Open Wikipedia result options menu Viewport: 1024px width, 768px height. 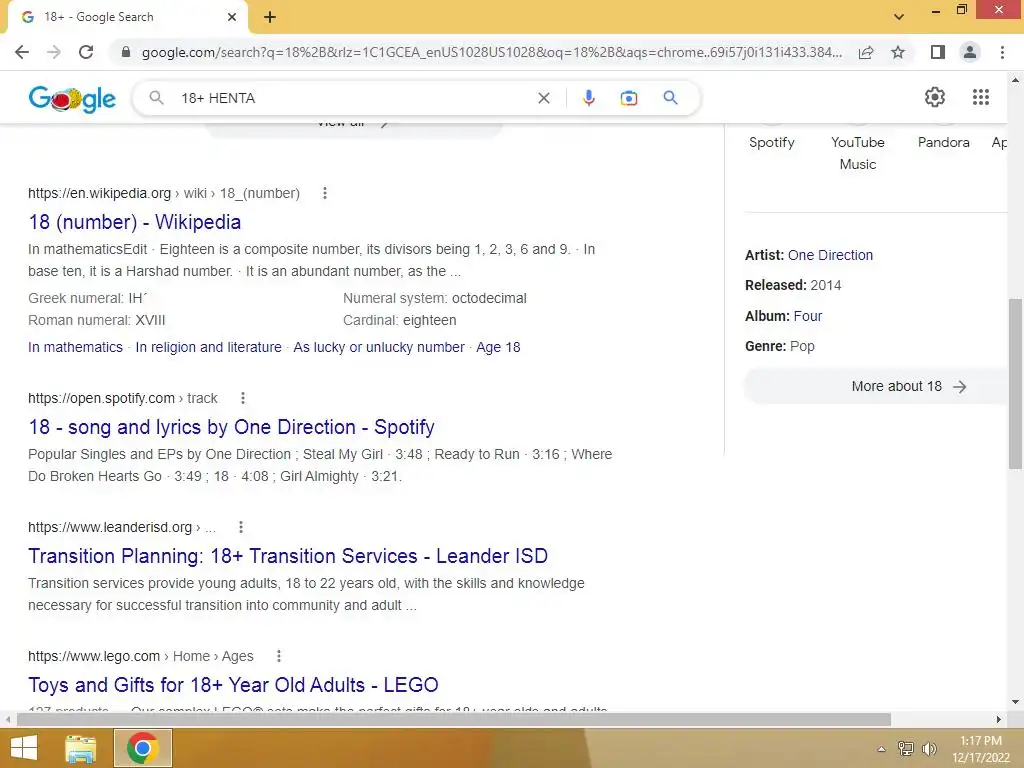(x=325, y=193)
